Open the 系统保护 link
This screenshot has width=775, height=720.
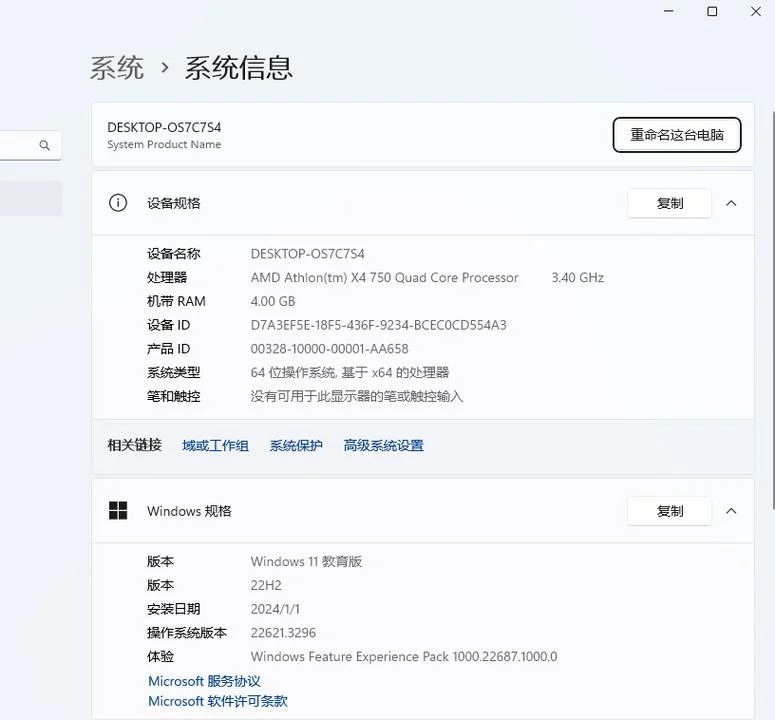pyautogui.click(x=296, y=446)
